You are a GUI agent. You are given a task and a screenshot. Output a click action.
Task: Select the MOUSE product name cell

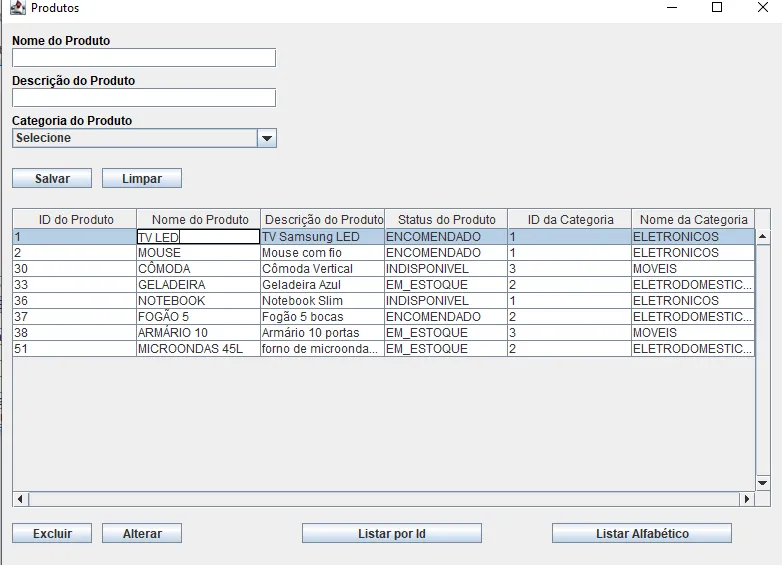click(x=198, y=253)
